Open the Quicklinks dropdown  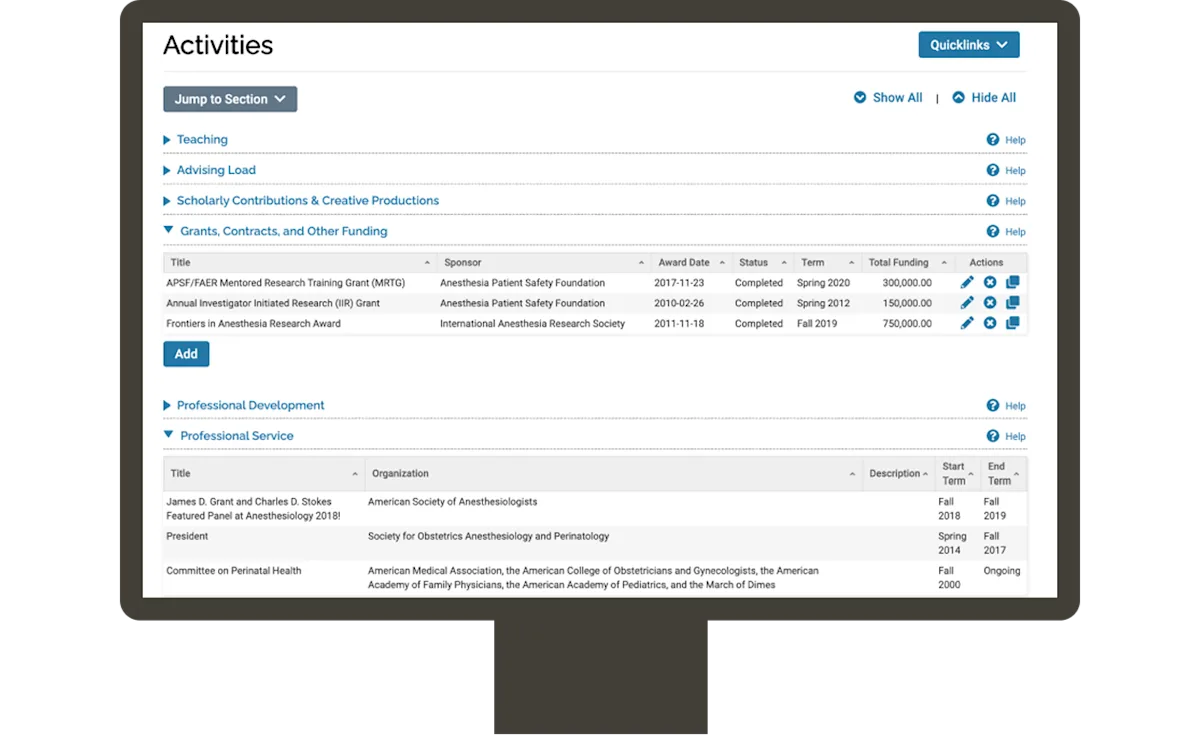pyautogui.click(x=968, y=44)
